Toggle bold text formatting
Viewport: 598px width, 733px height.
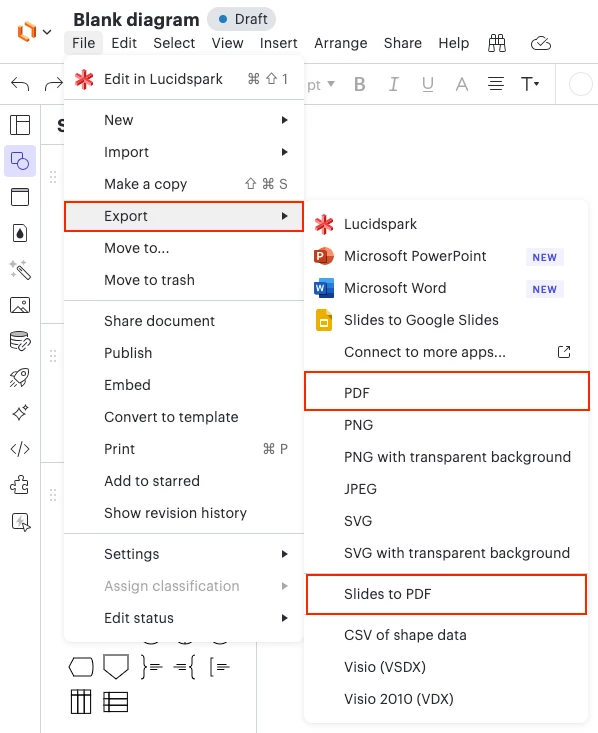[x=360, y=85]
